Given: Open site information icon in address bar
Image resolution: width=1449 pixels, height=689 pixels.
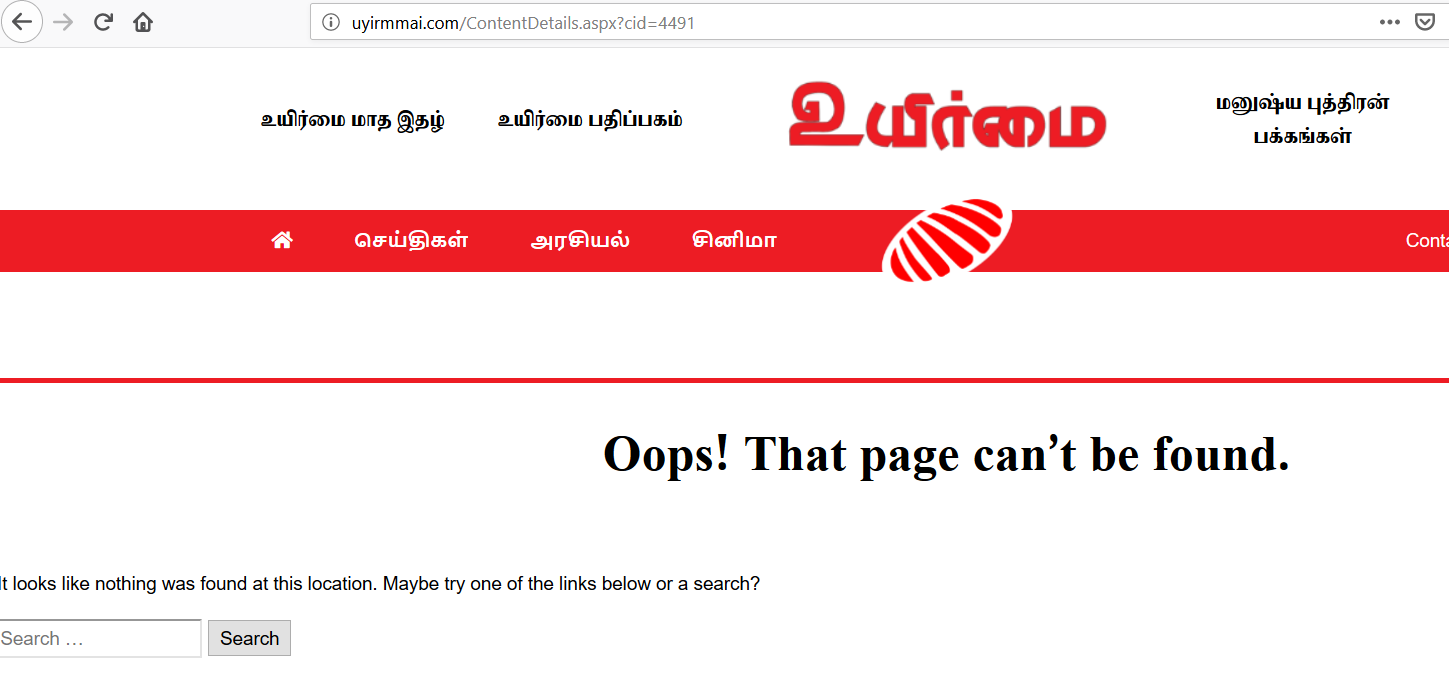Looking at the screenshot, I should pyautogui.click(x=331, y=22).
